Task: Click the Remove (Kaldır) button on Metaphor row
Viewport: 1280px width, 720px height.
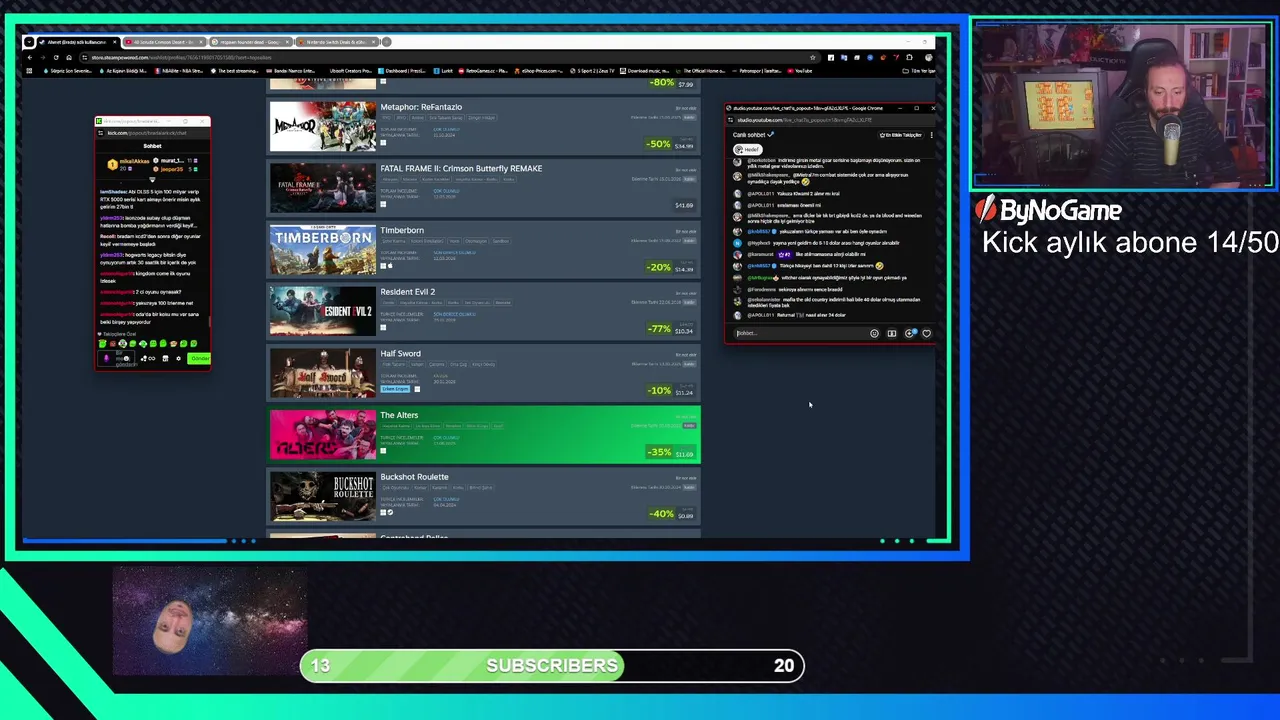Action: coord(688,117)
